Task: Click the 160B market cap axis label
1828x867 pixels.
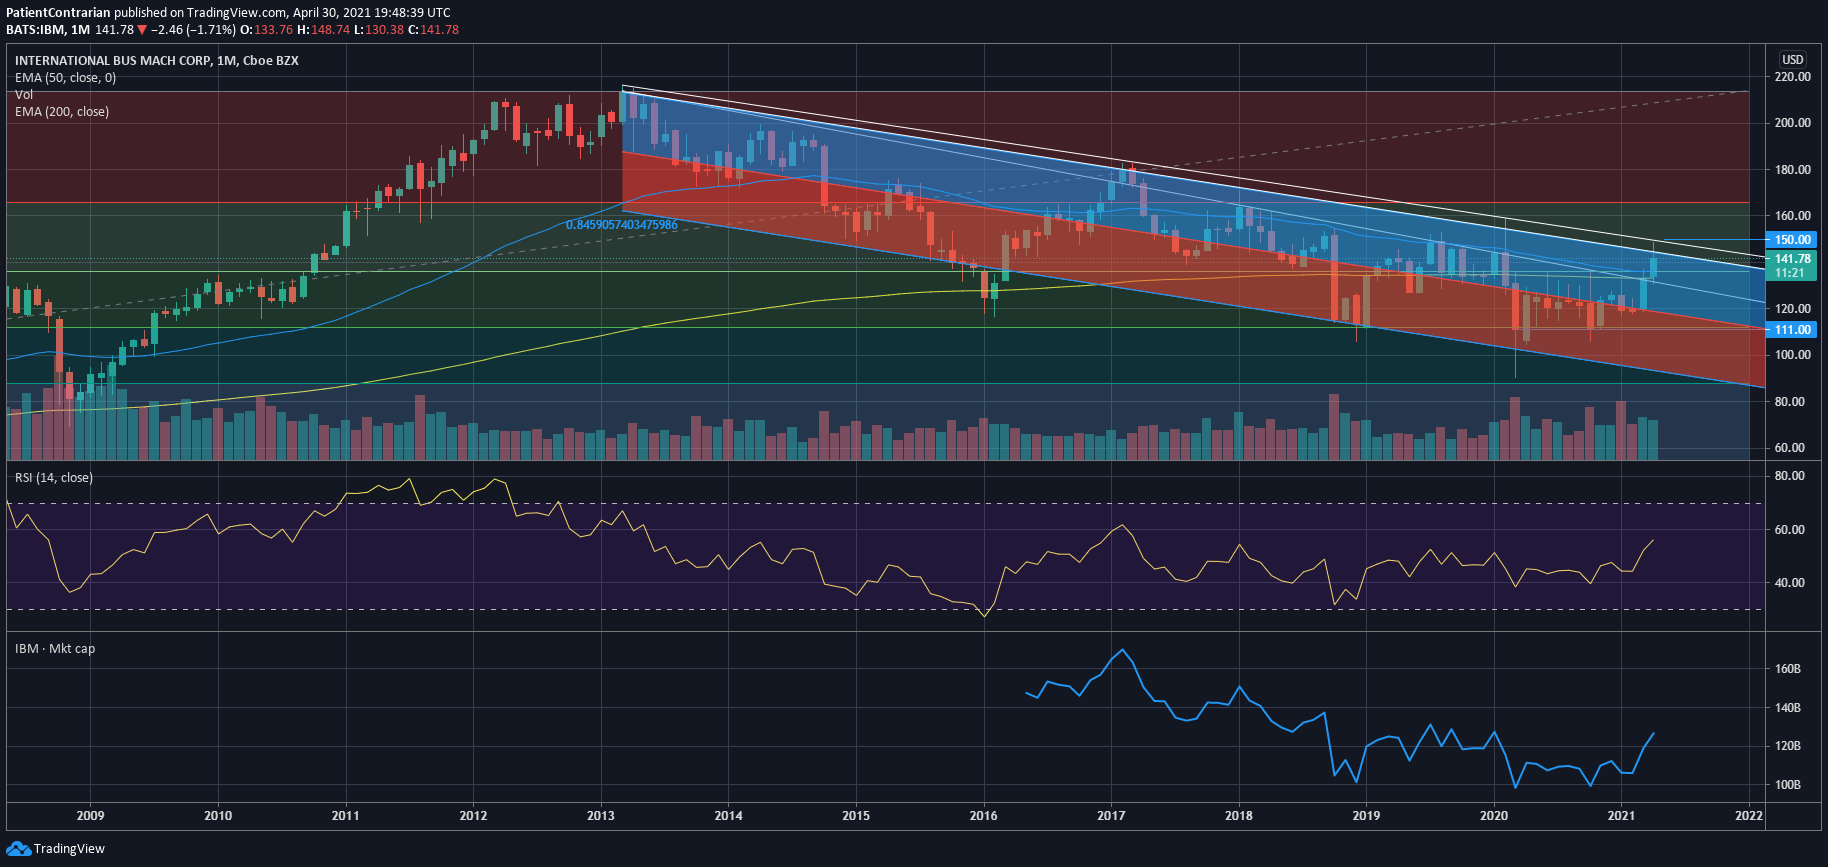Action: pyautogui.click(x=1788, y=669)
